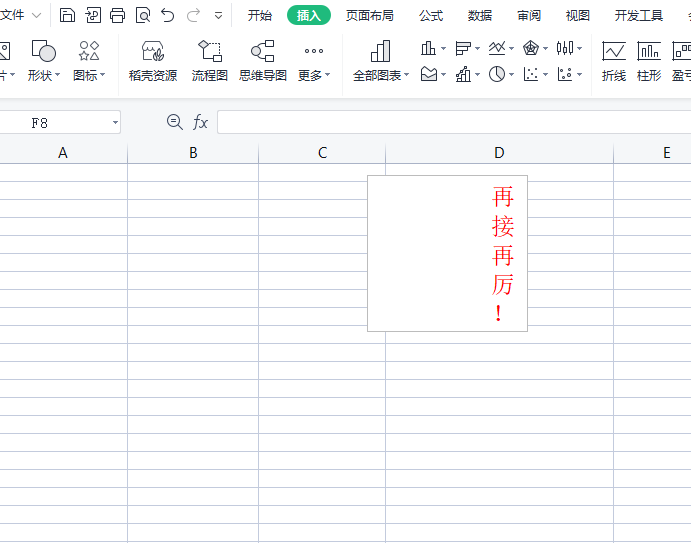Open 稻壳资源 store
Viewport: 691px width, 543px height.
coord(153,61)
